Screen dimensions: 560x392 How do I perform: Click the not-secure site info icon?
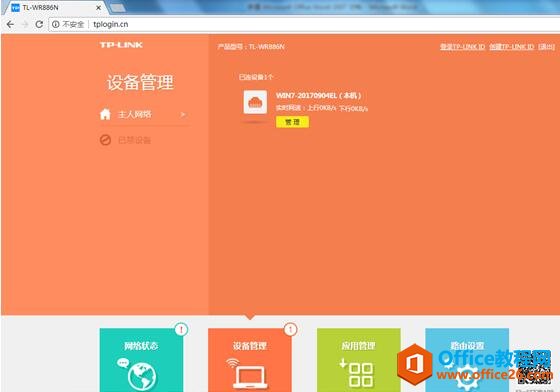(x=56, y=24)
